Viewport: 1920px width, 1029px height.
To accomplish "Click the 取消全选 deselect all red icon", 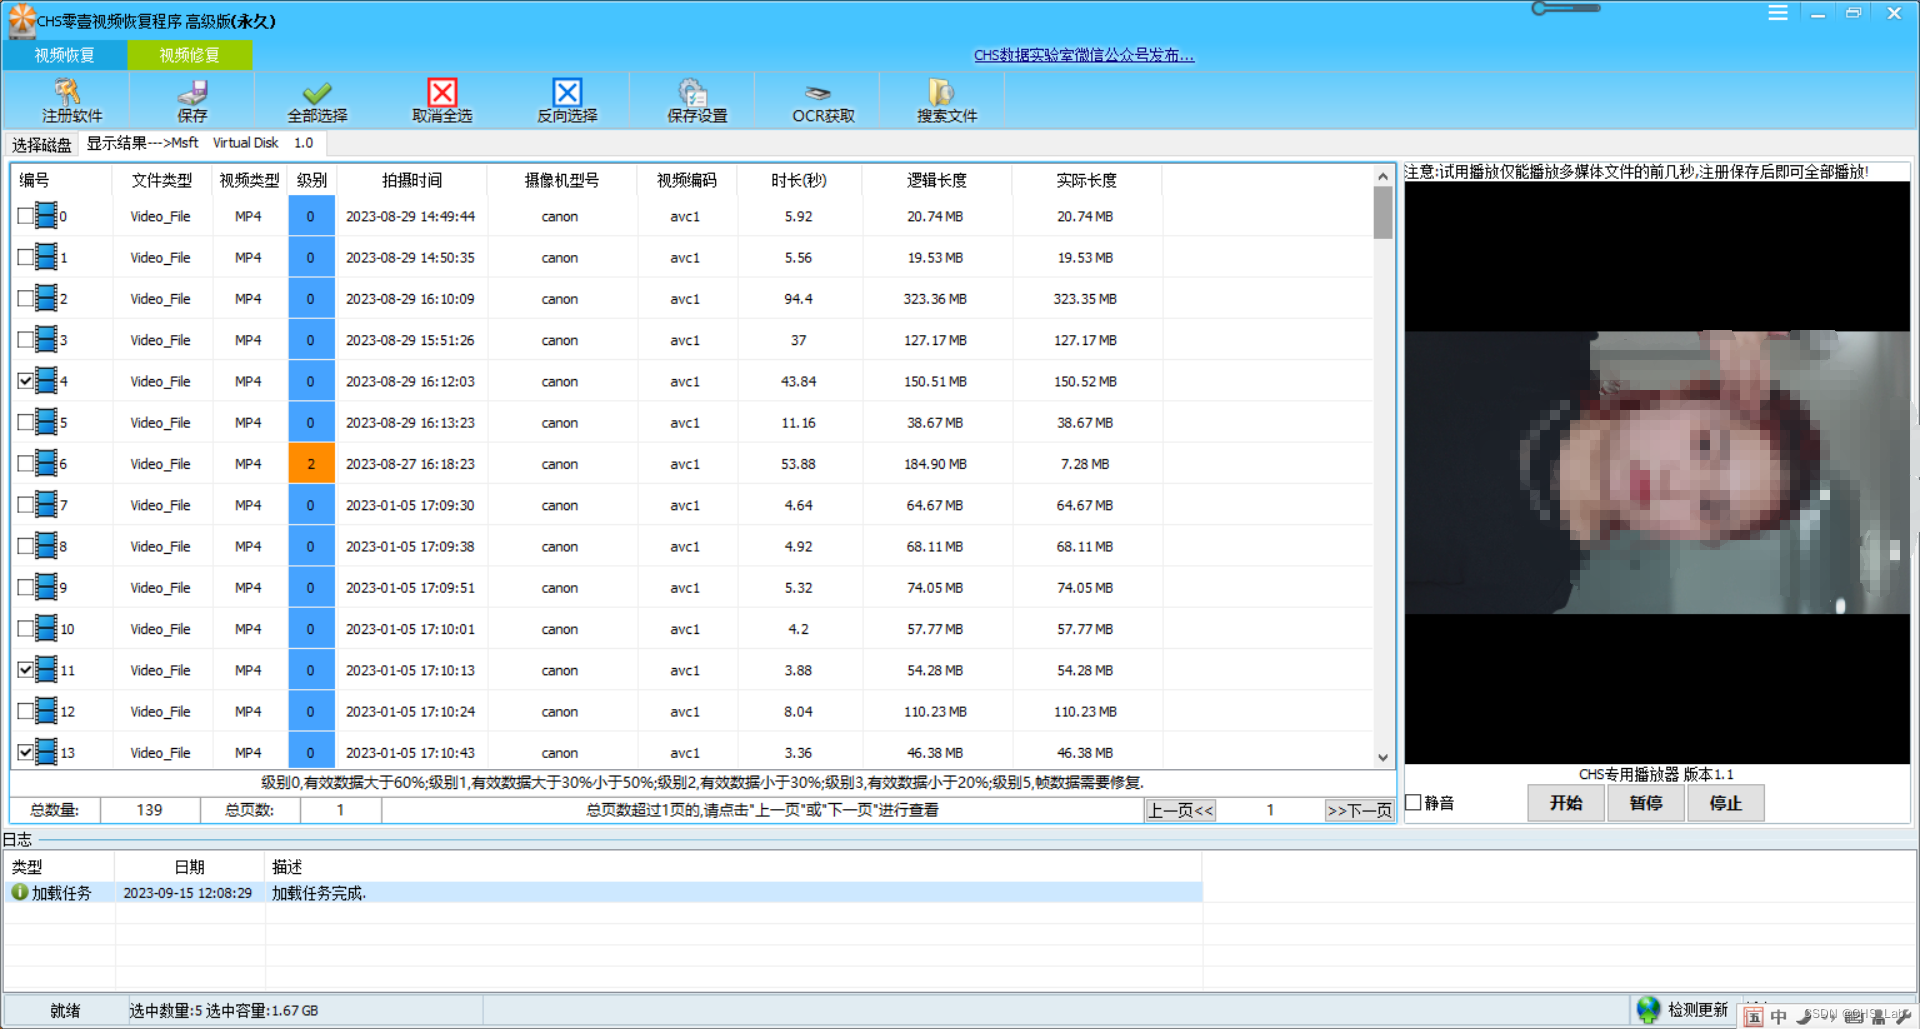I will pyautogui.click(x=442, y=92).
